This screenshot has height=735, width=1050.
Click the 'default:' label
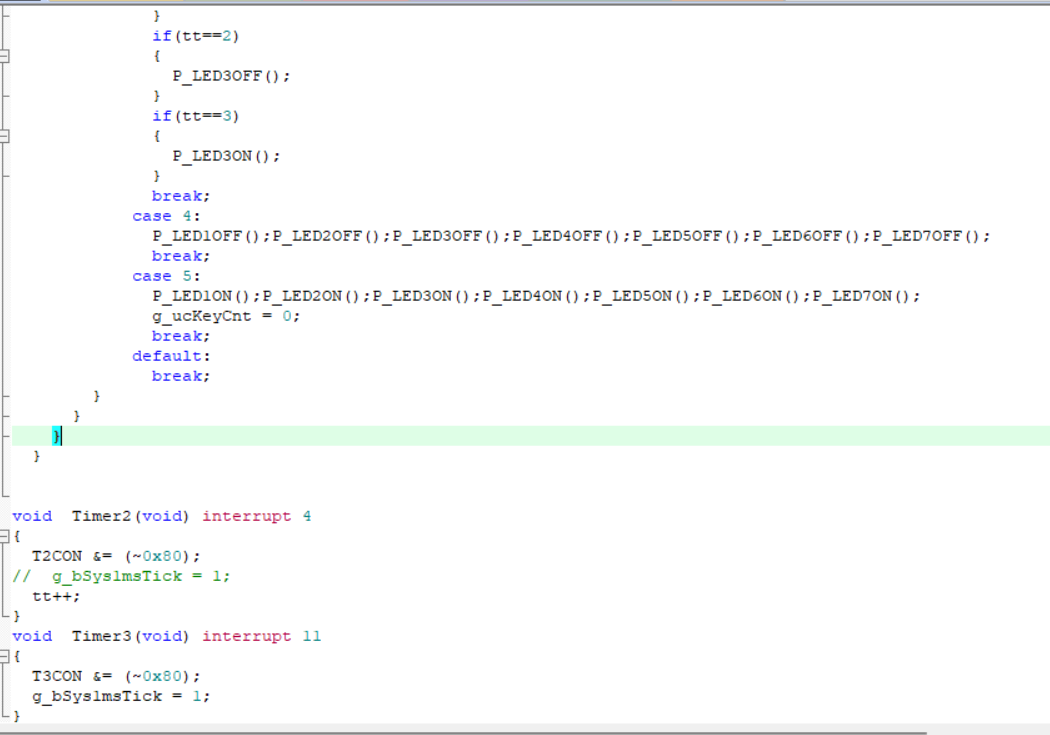pyautogui.click(x=171, y=356)
